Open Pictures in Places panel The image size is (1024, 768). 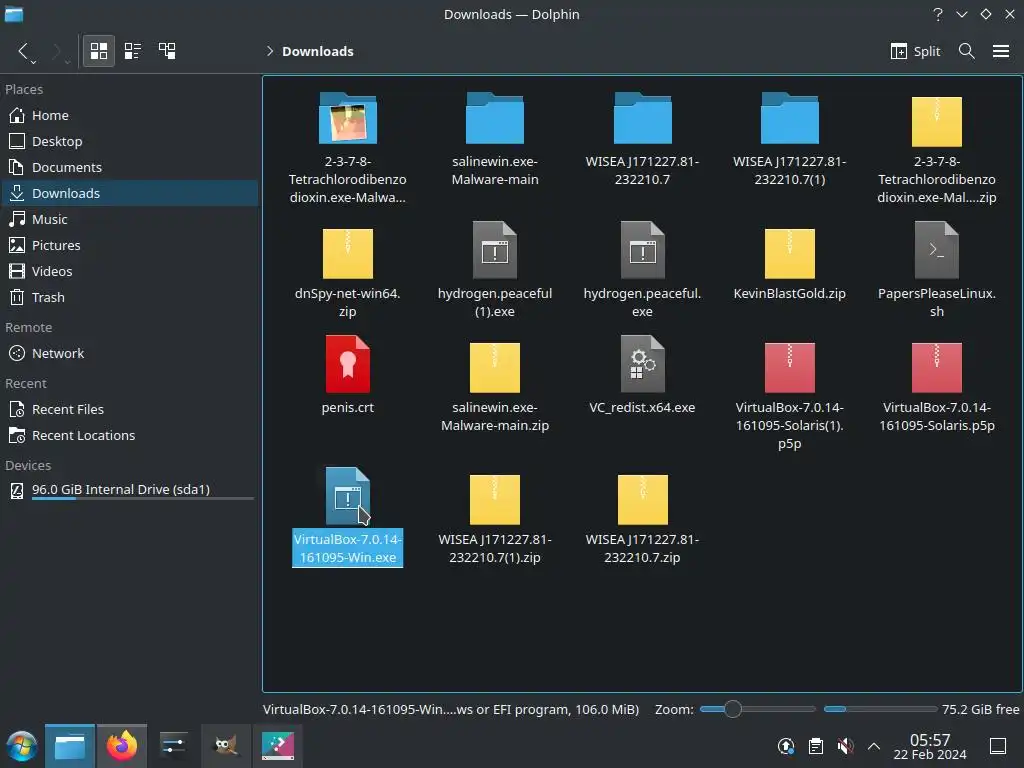coord(129,246)
